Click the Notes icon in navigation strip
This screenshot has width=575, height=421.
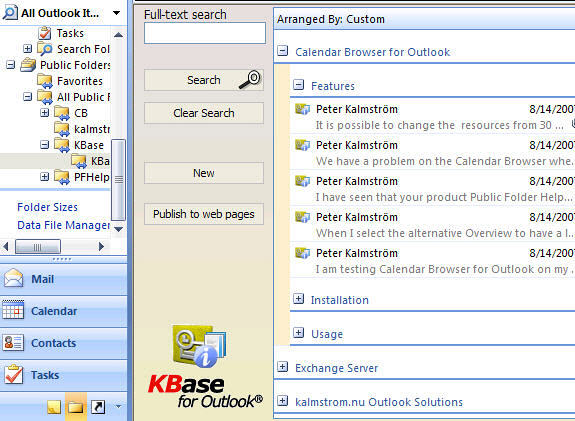54,407
